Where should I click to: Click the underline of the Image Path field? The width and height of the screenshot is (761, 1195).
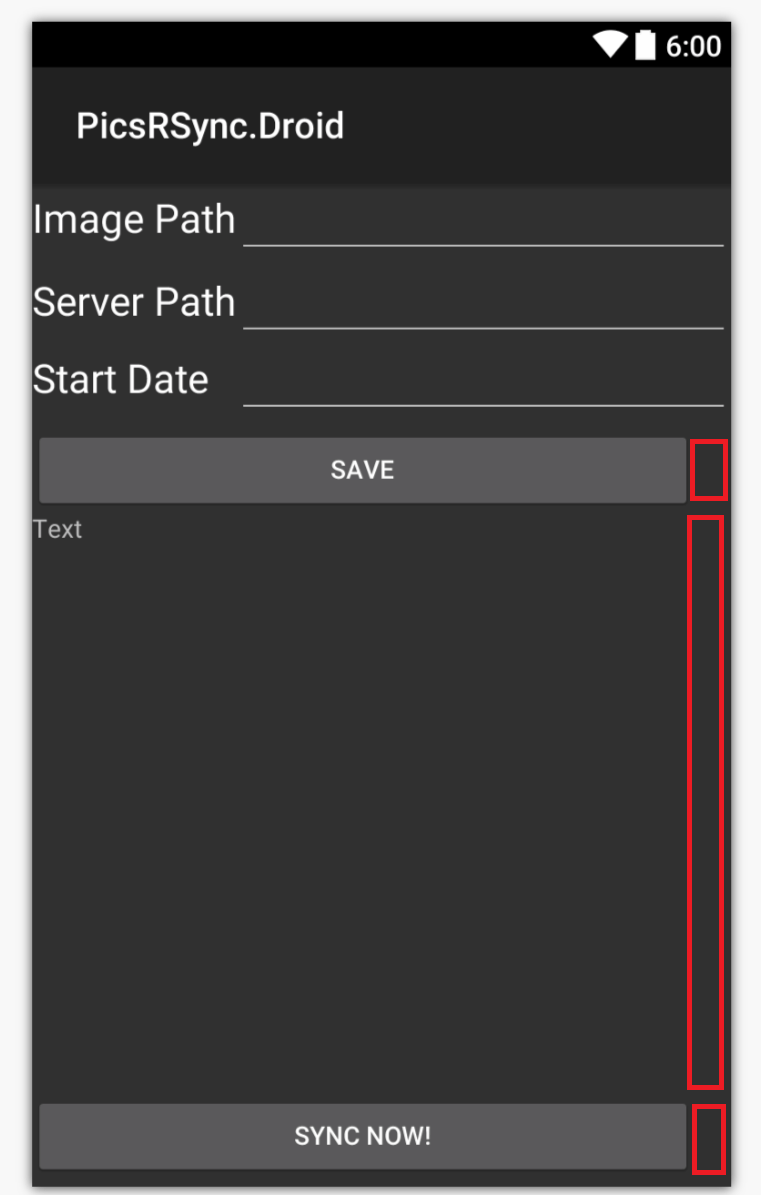[x=483, y=243]
